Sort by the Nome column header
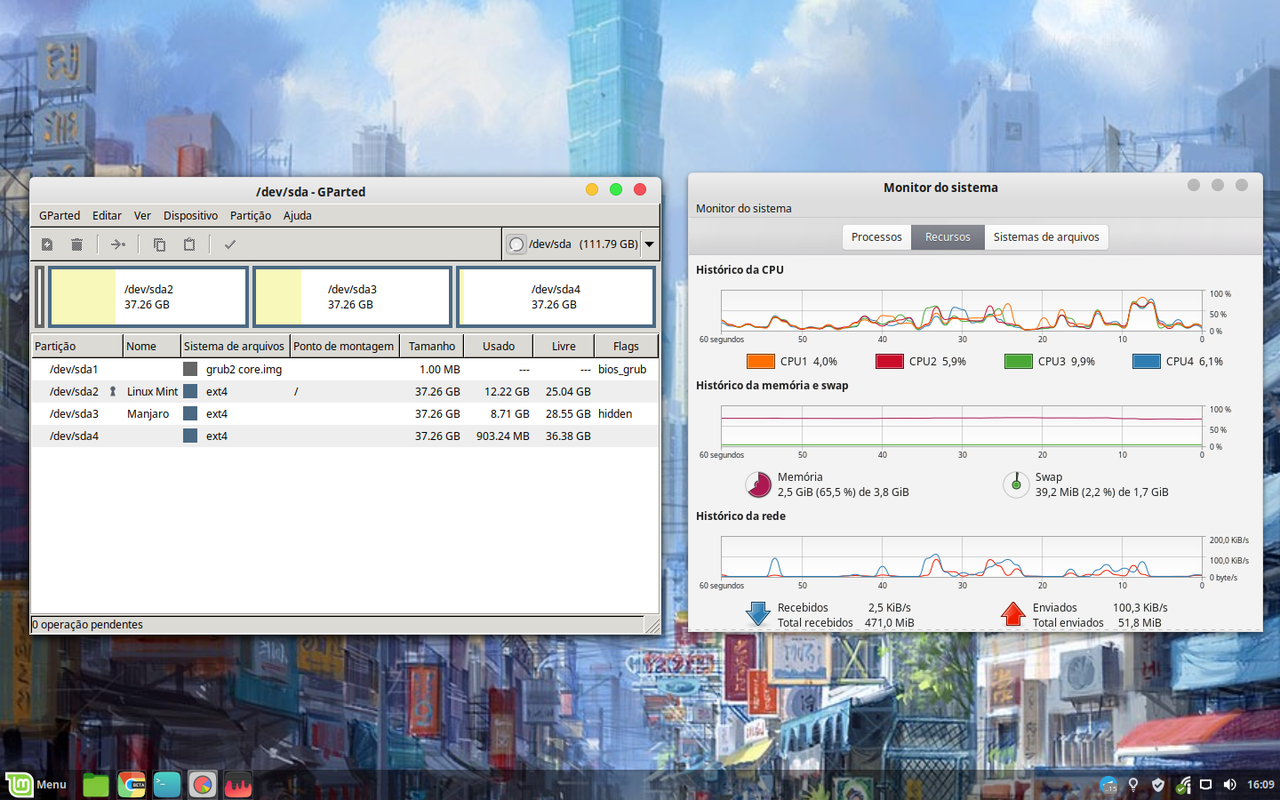Screen dimensions: 1280x800 [x=151, y=346]
